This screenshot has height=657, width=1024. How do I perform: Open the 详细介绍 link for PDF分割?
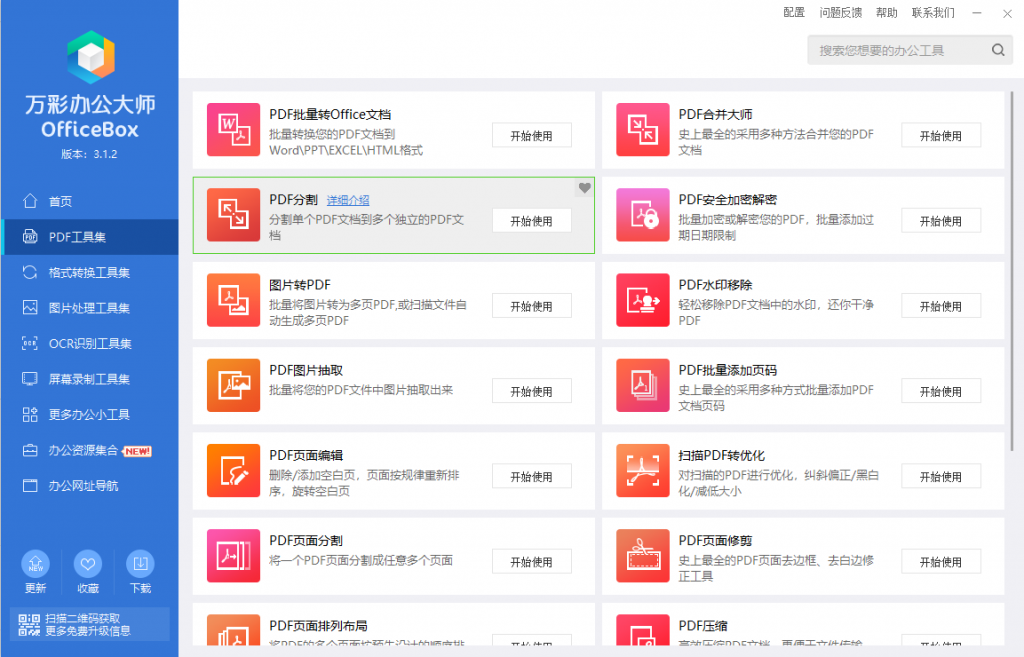click(x=348, y=199)
